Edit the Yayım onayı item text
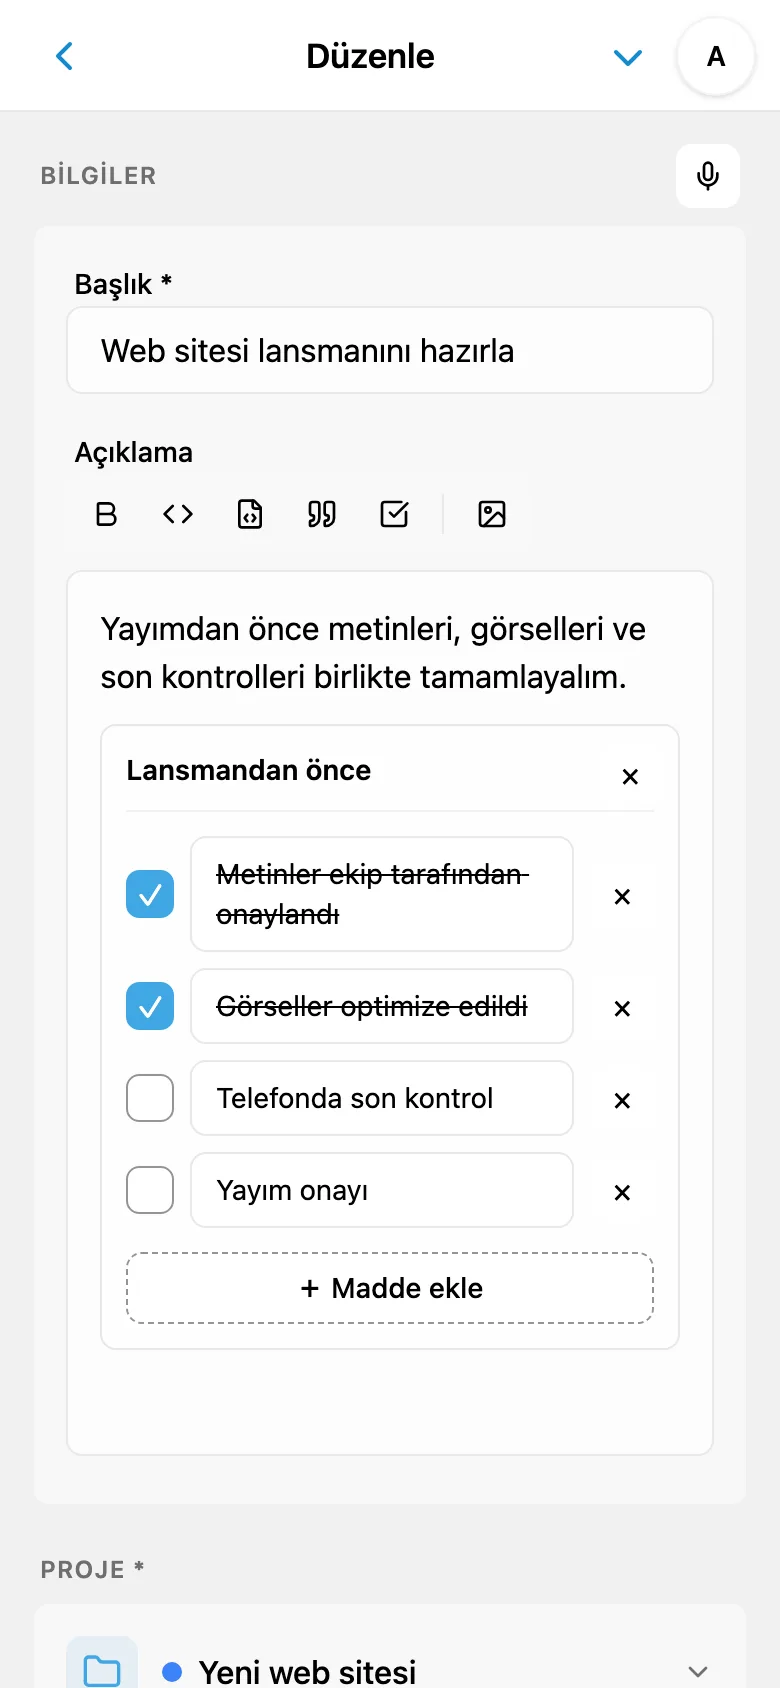Viewport: 780px width, 1688px height. (382, 1190)
